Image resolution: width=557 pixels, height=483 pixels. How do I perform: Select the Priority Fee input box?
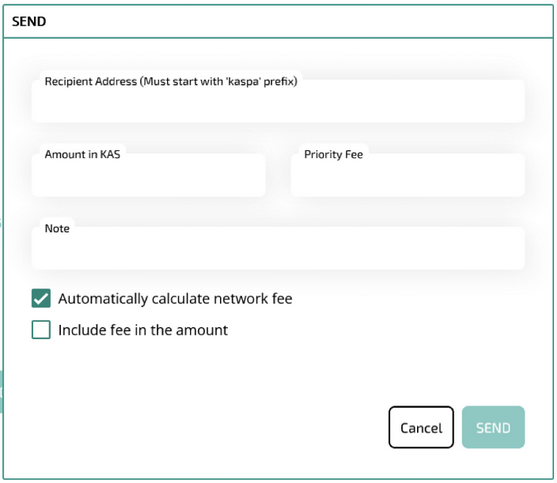(408, 175)
